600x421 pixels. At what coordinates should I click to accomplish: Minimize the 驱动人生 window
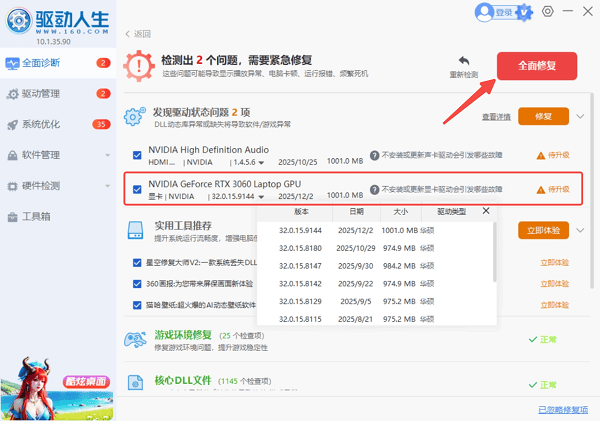(567, 11)
